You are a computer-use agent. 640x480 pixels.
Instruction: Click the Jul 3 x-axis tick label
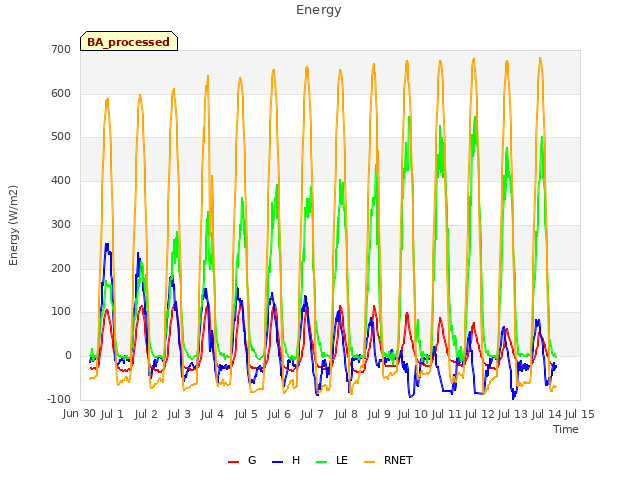coord(179,414)
